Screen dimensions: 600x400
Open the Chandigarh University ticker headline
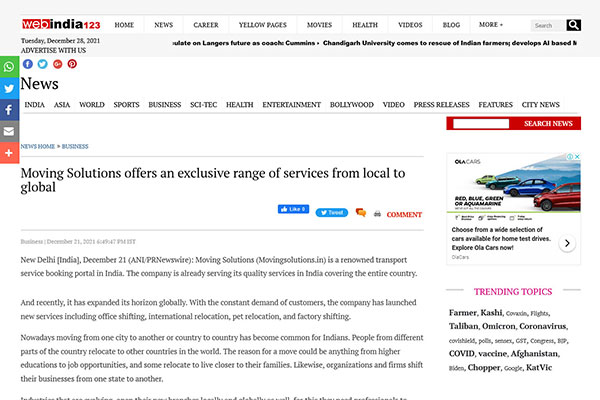tap(450, 43)
